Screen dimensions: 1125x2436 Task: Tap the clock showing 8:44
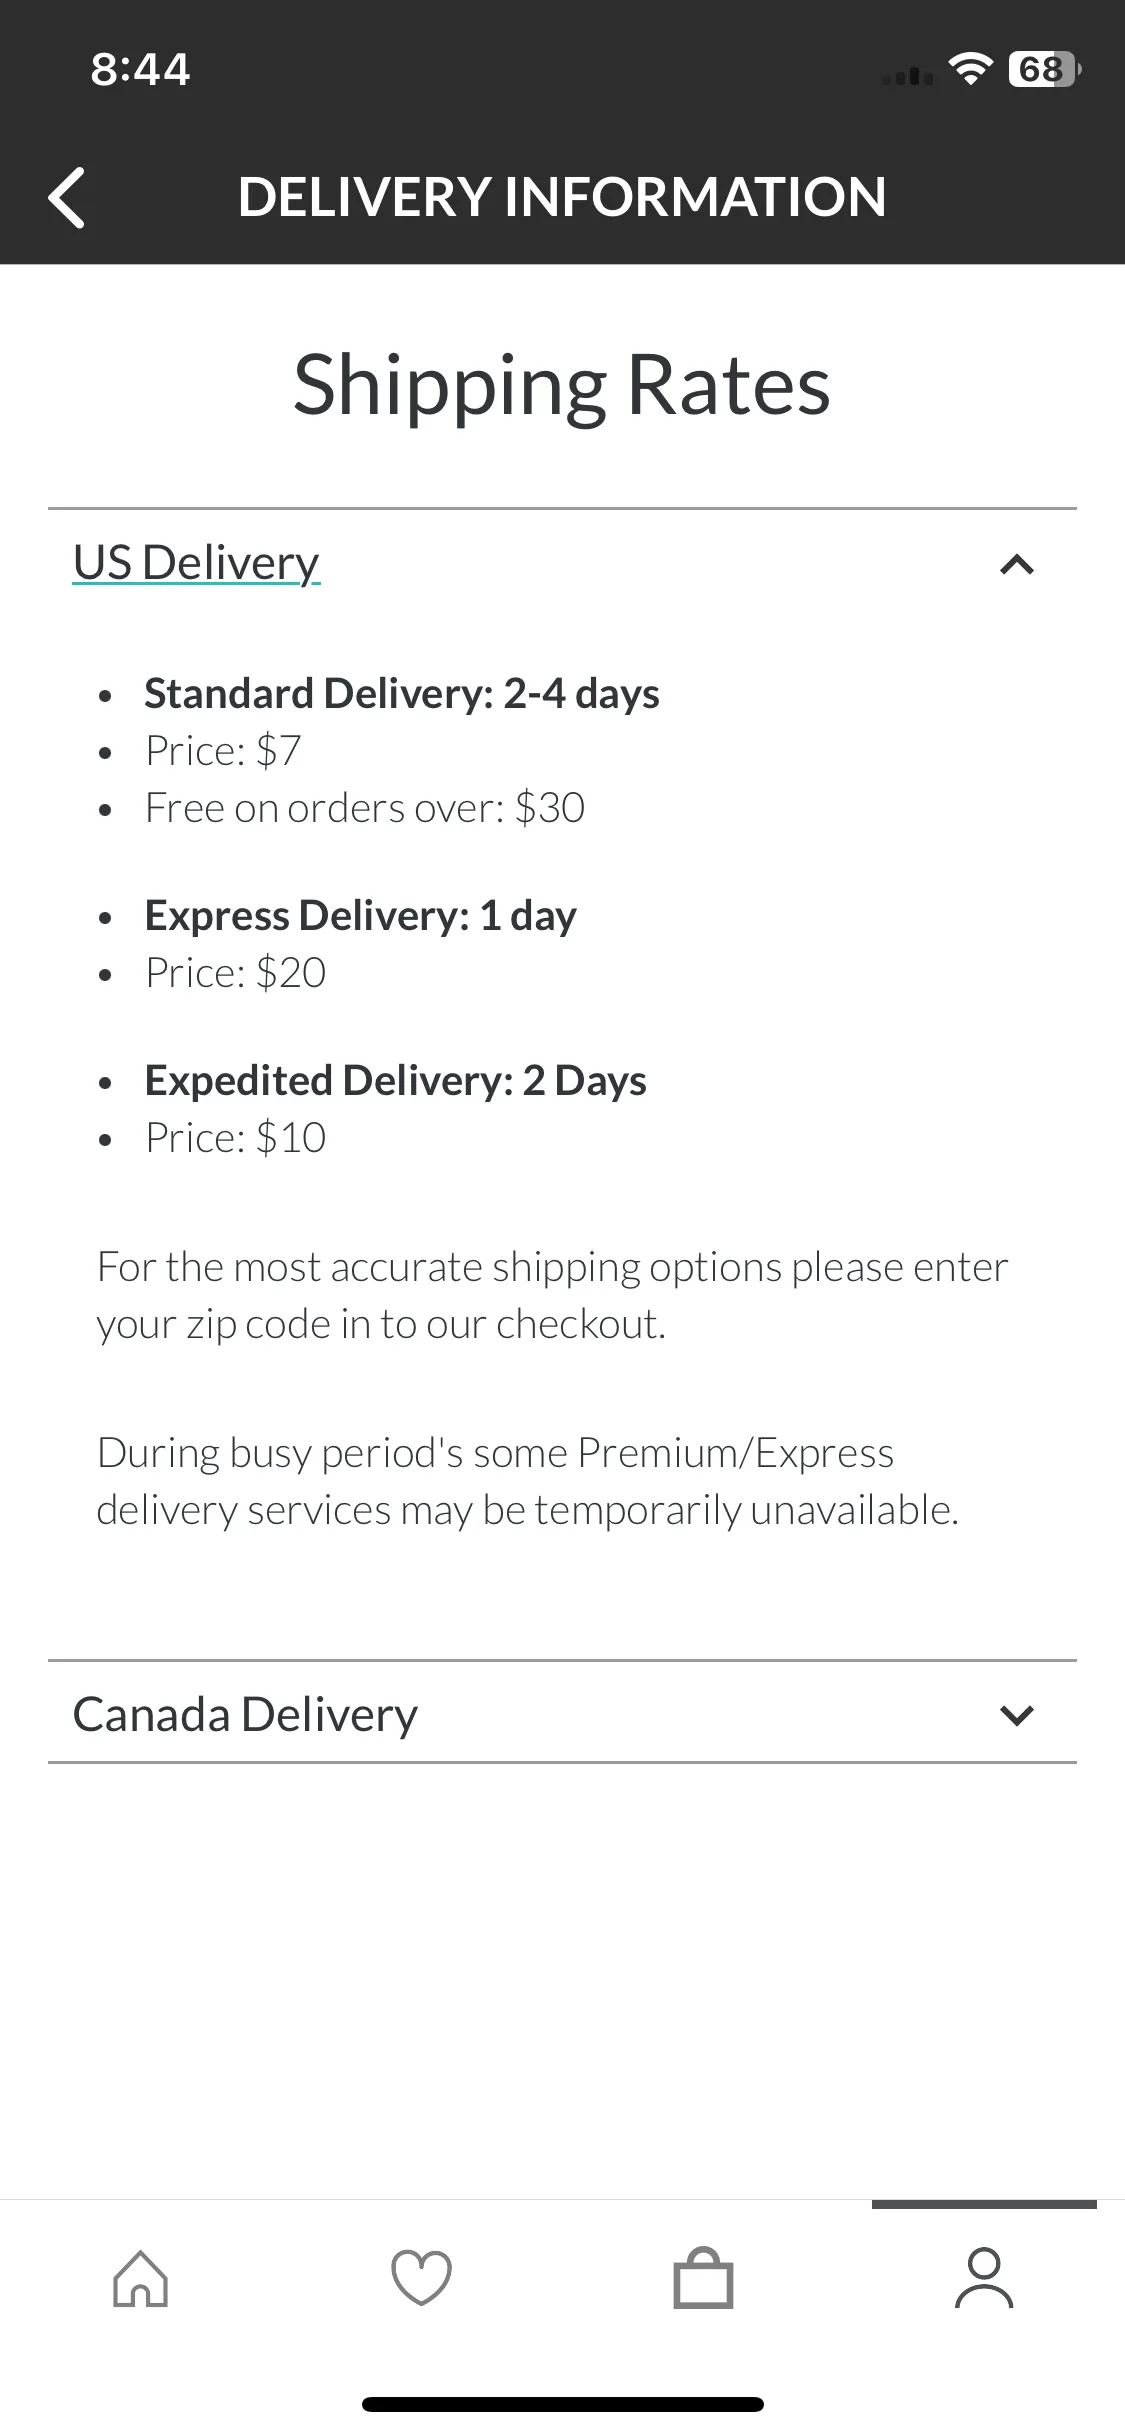140,69
